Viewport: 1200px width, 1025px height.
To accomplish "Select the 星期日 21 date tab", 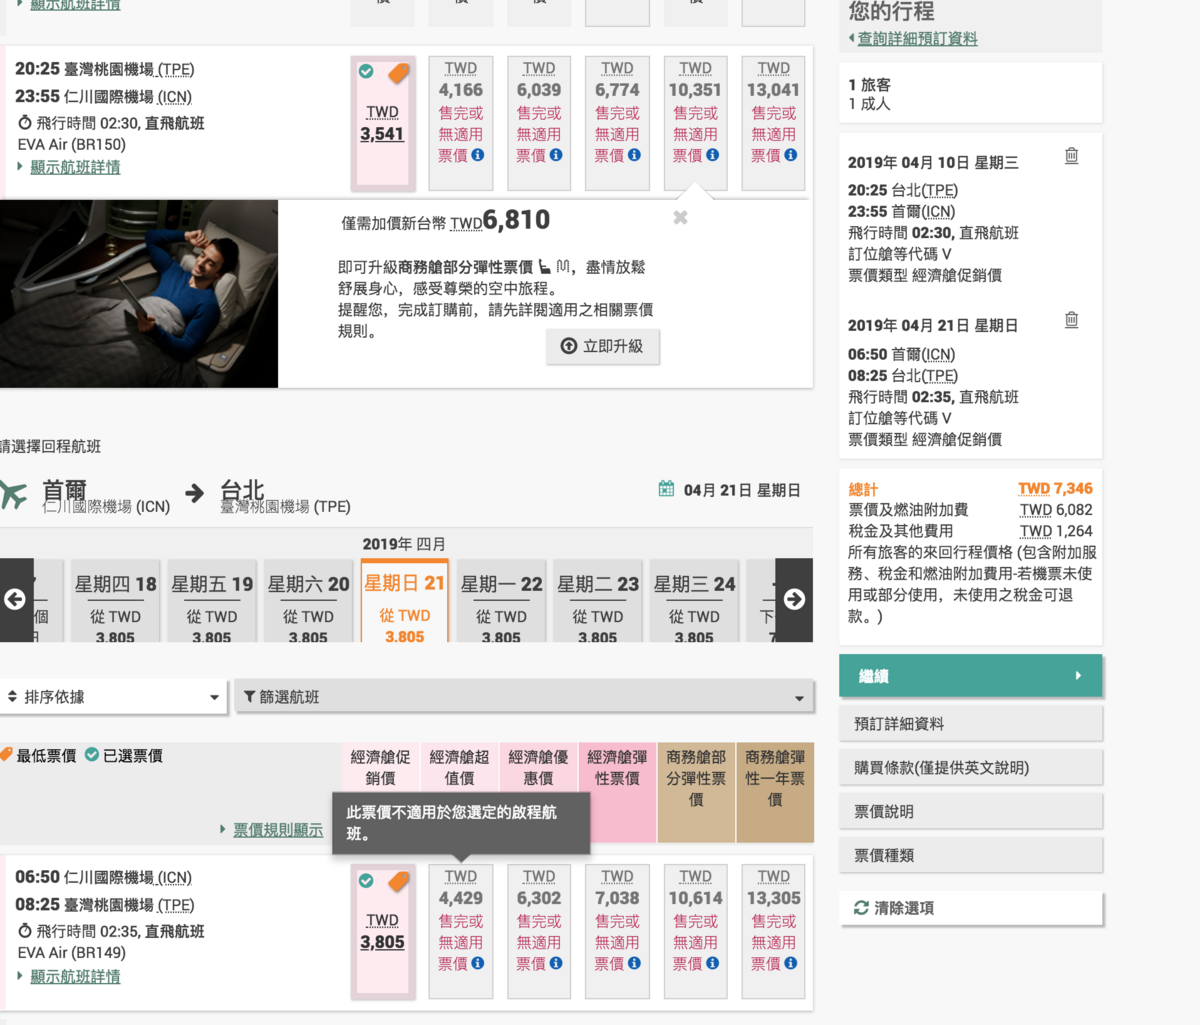I will click(x=404, y=601).
